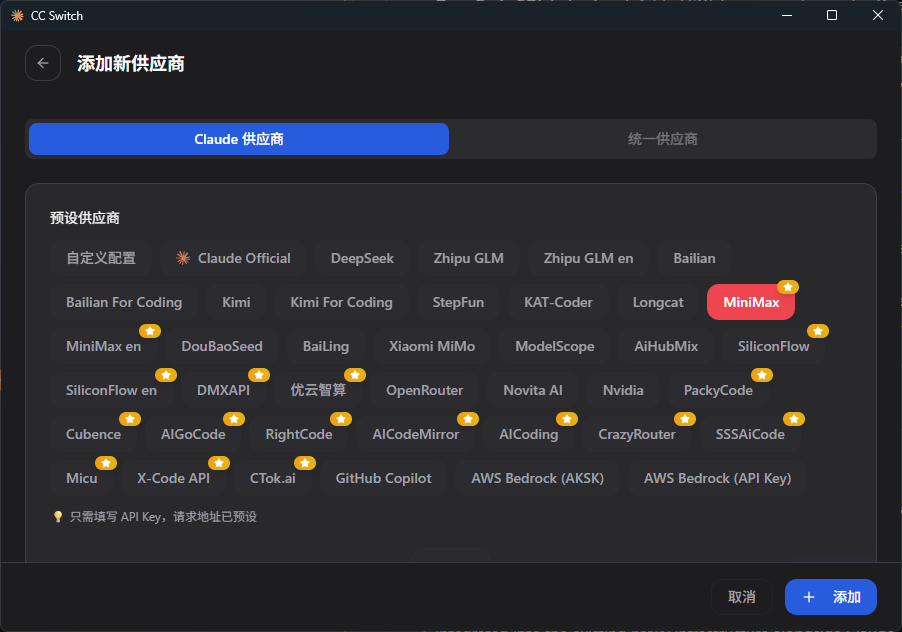This screenshot has height=632, width=902.
Task: Select the Zhipu GLM en preset
Action: tap(588, 258)
